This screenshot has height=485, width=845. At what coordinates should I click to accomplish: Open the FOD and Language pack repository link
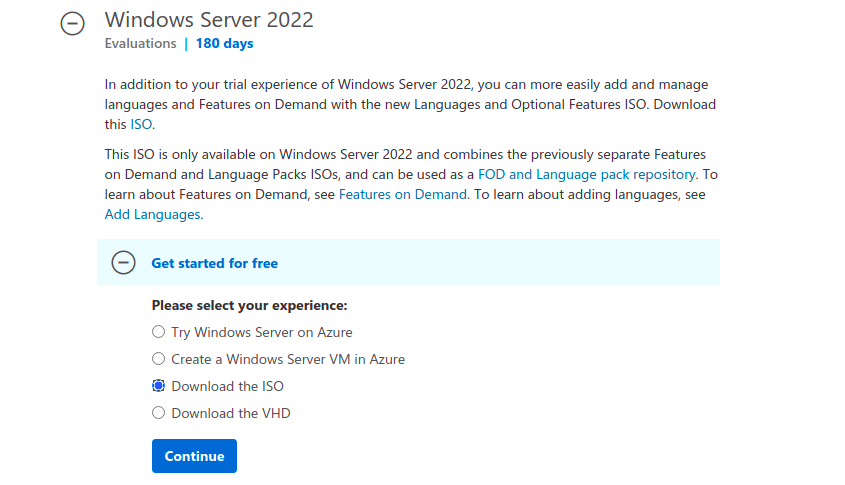click(x=587, y=174)
